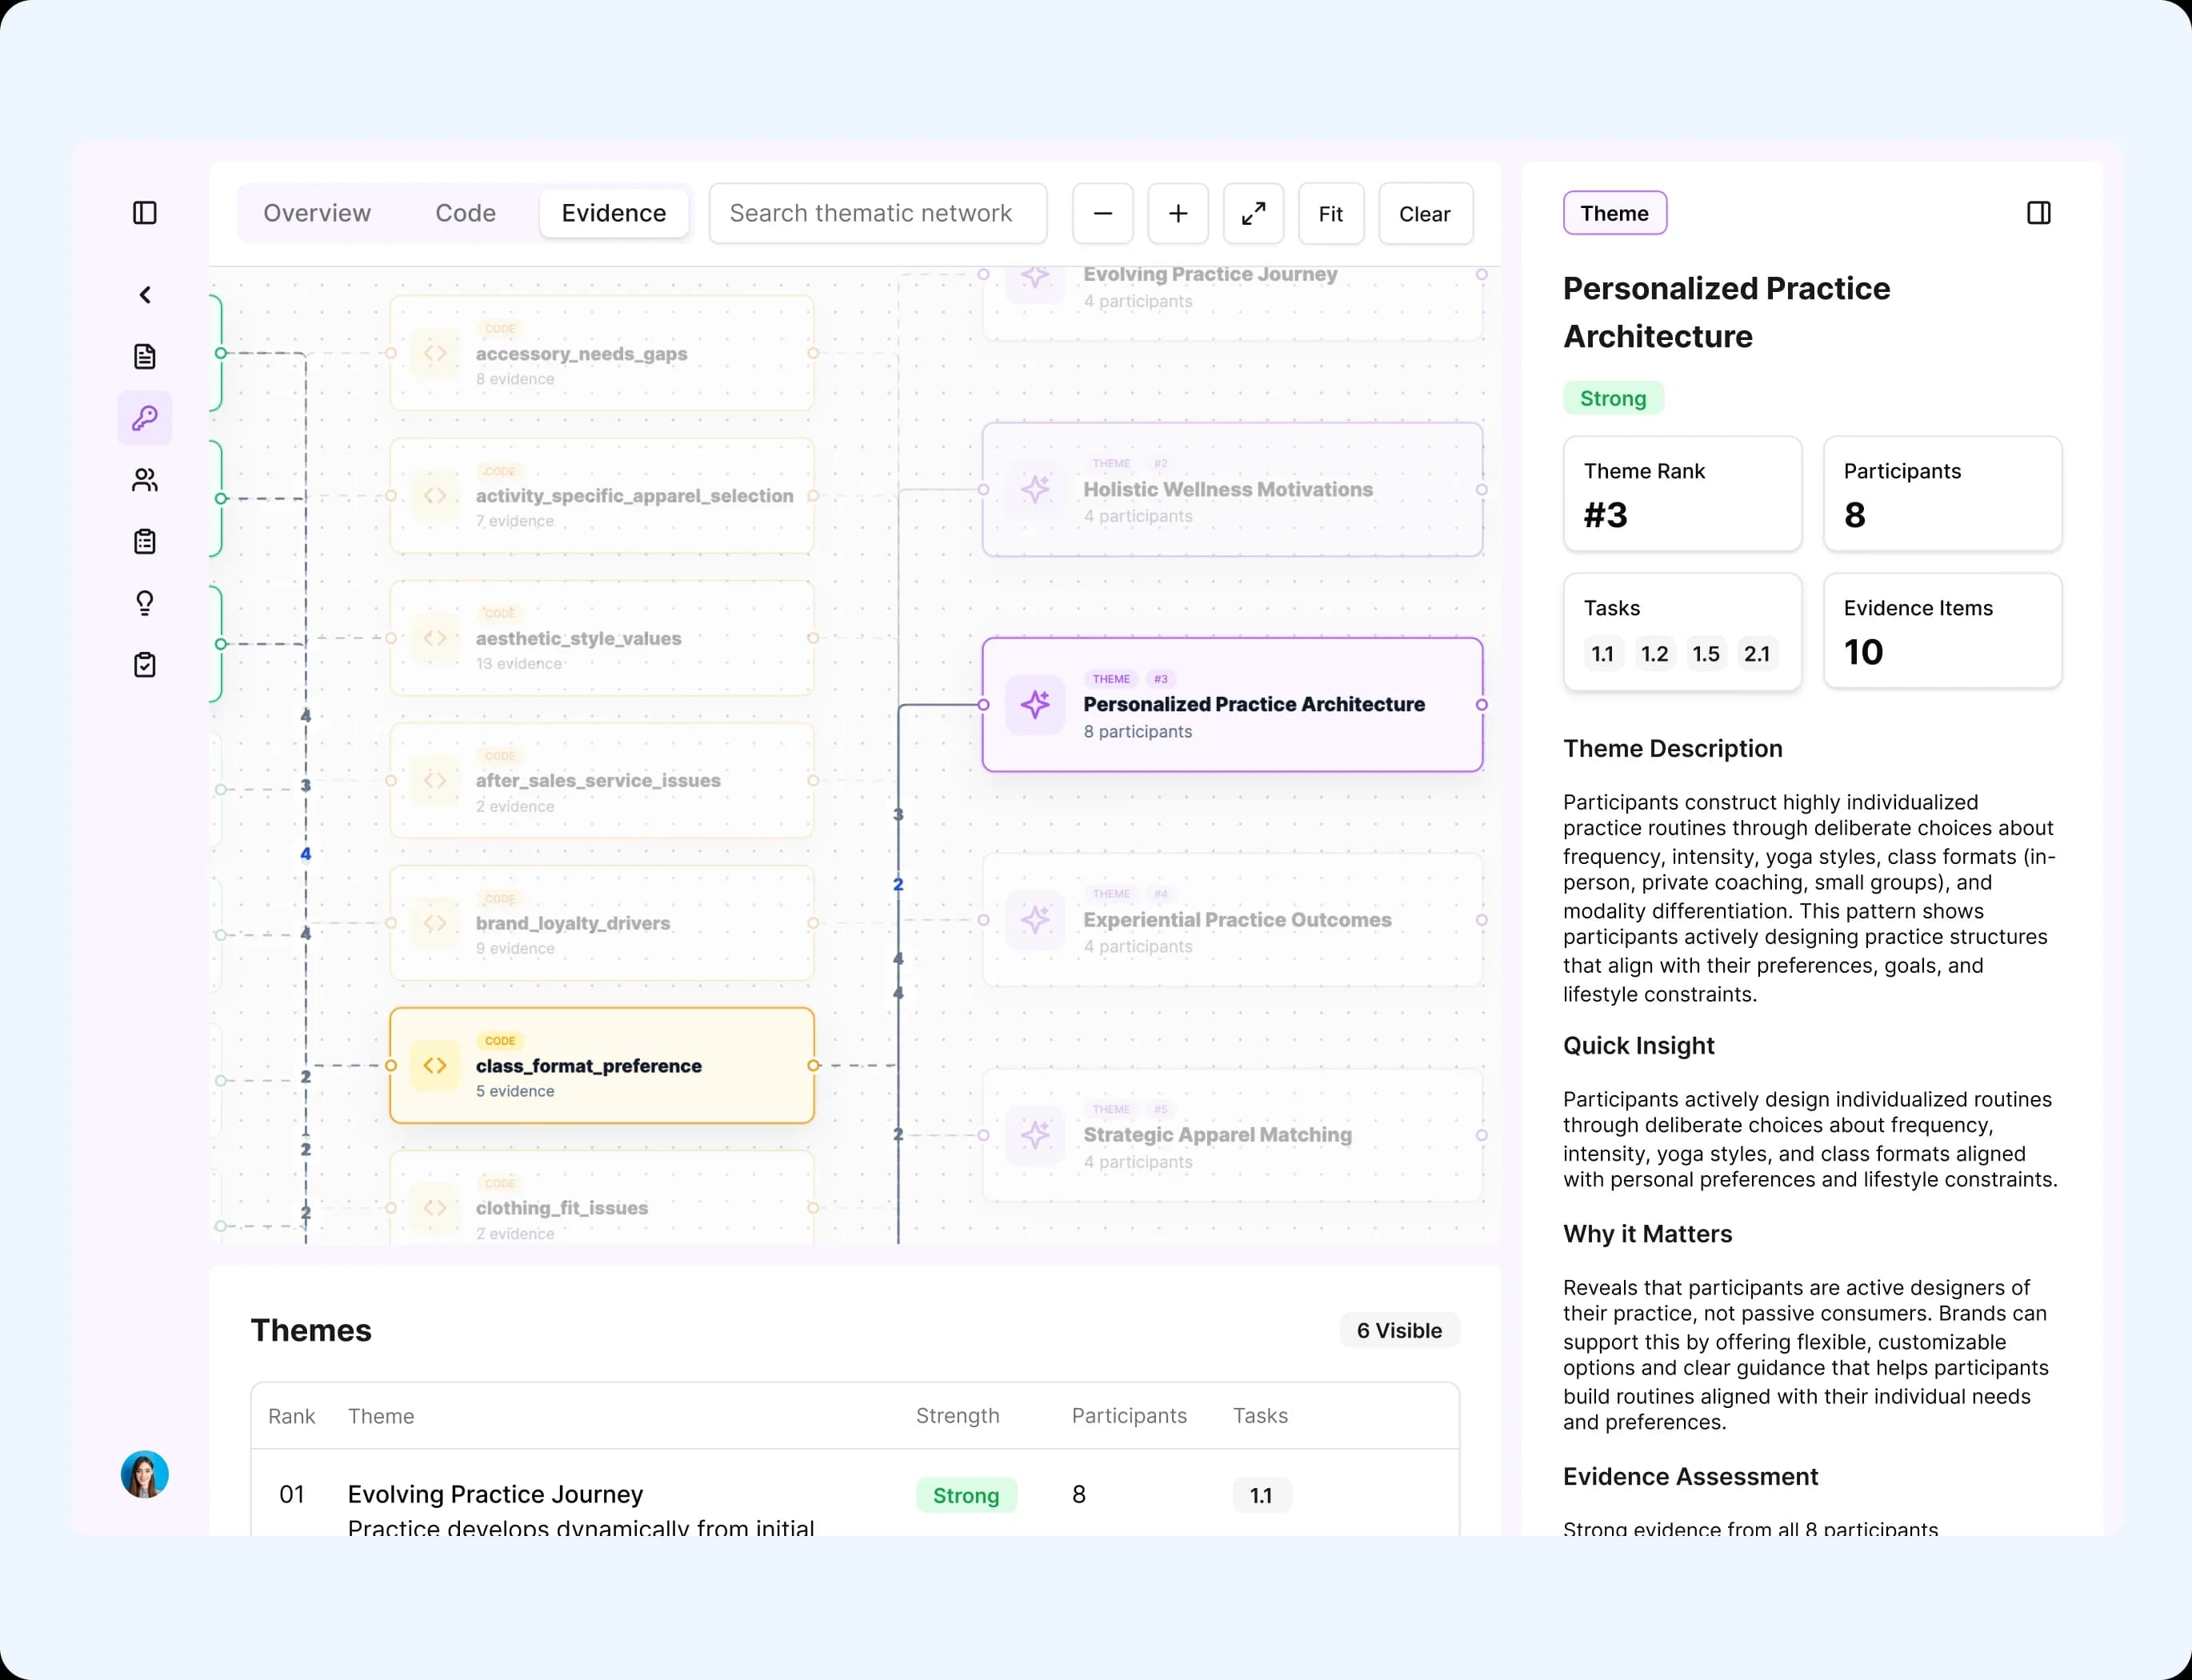The height and width of the screenshot is (1680, 2192).
Task: Click task tag 1.1 in themes table
Action: [x=1261, y=1495]
